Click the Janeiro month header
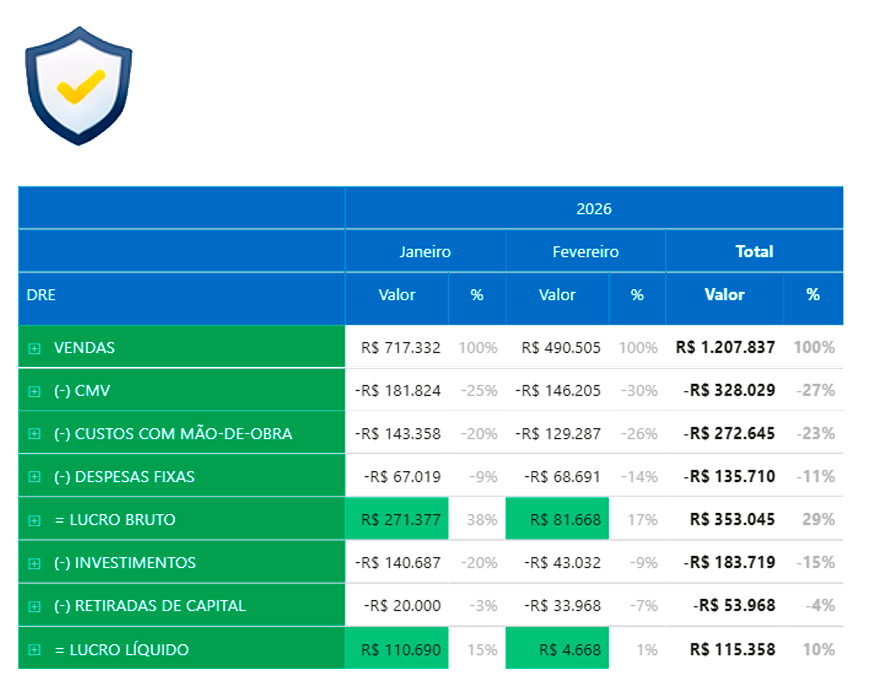This screenshot has height=688, width=870. pyautogui.click(x=425, y=252)
